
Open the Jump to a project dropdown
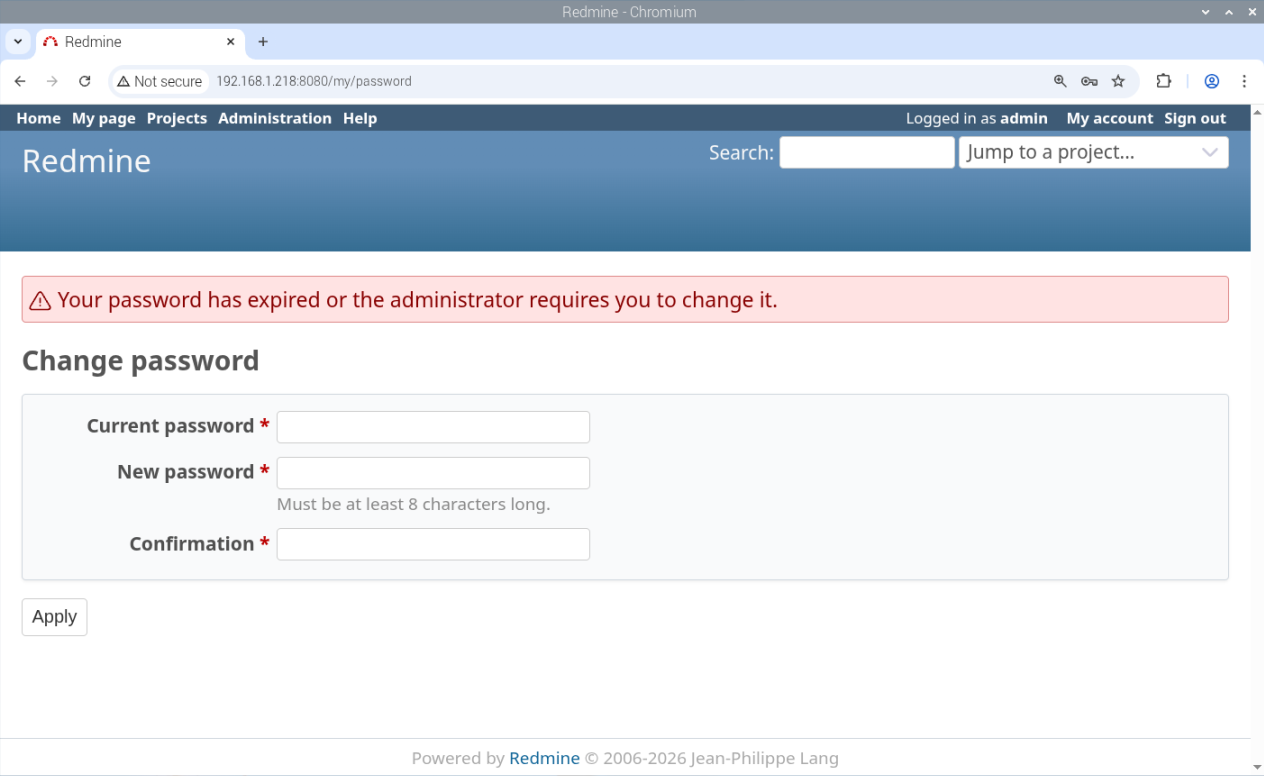[1093, 152]
